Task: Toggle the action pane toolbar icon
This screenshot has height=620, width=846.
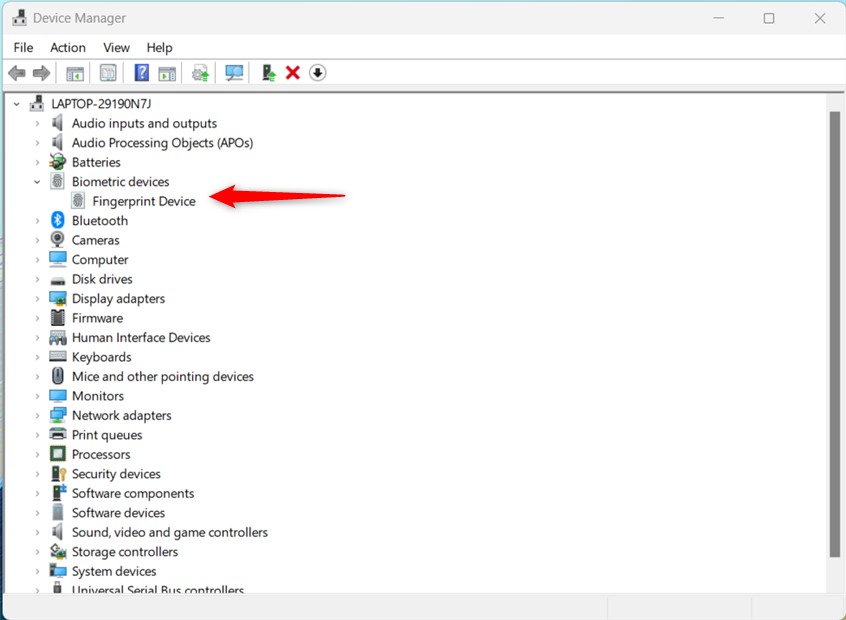Action: tap(167, 73)
